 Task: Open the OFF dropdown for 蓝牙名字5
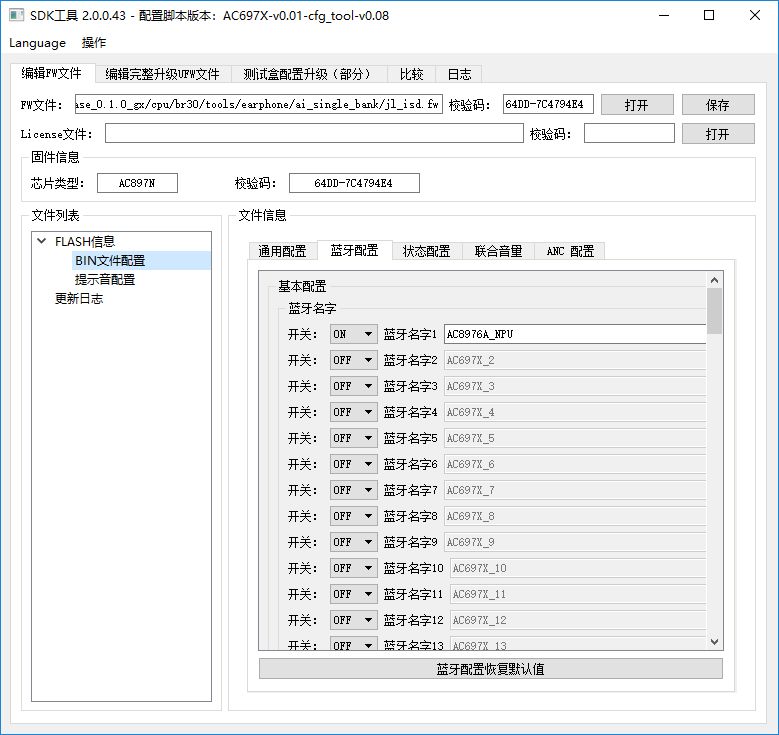(354, 438)
